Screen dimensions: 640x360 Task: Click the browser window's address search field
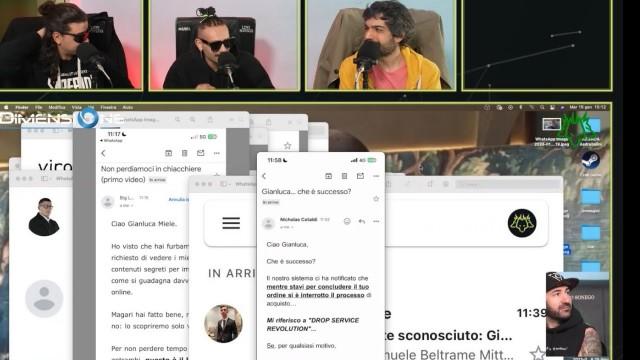pos(508,184)
